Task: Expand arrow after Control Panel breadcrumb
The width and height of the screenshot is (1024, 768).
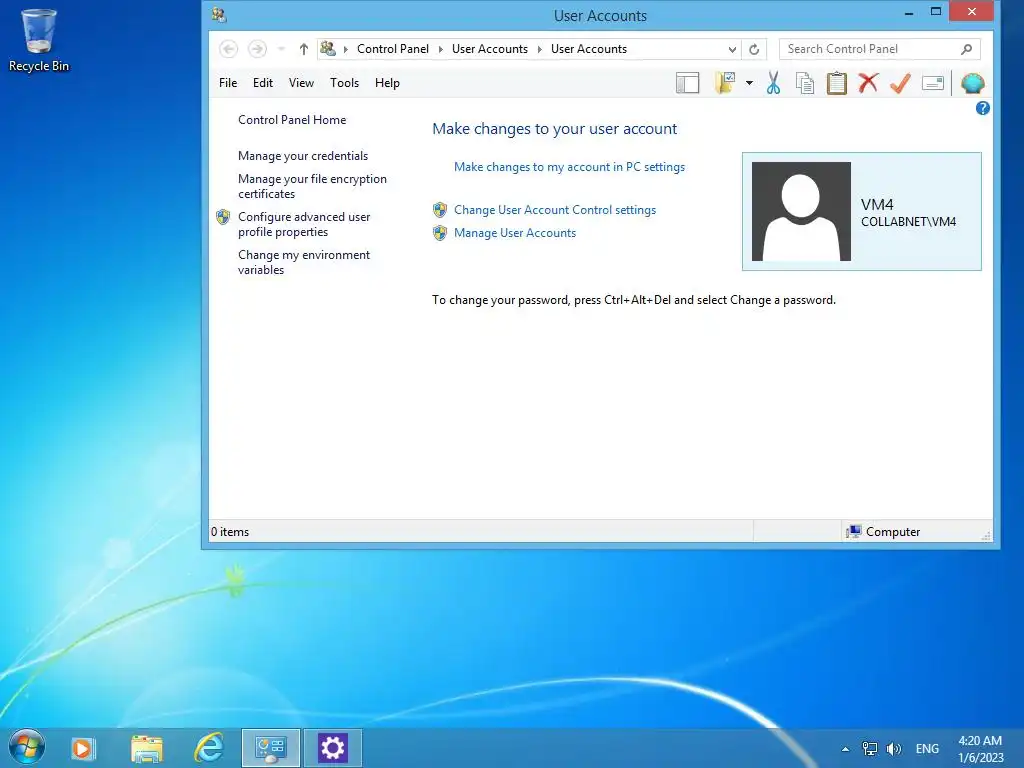Action: [x=441, y=49]
